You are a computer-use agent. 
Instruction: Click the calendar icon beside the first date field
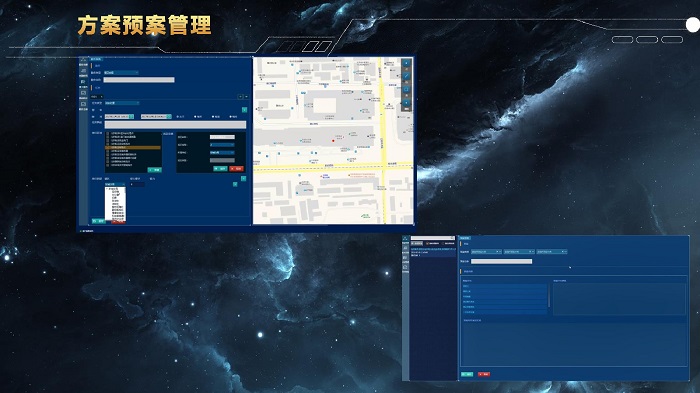pos(131,117)
